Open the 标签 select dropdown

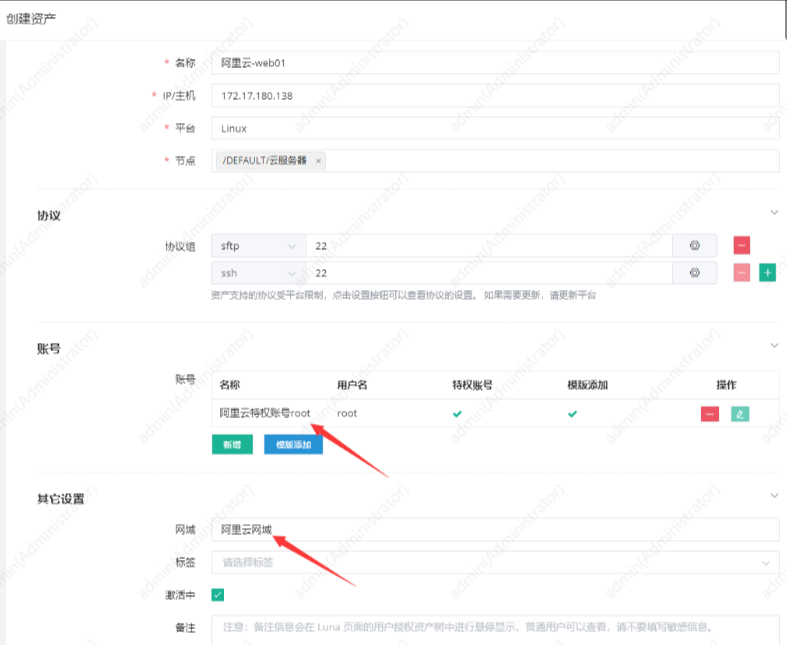click(x=495, y=562)
